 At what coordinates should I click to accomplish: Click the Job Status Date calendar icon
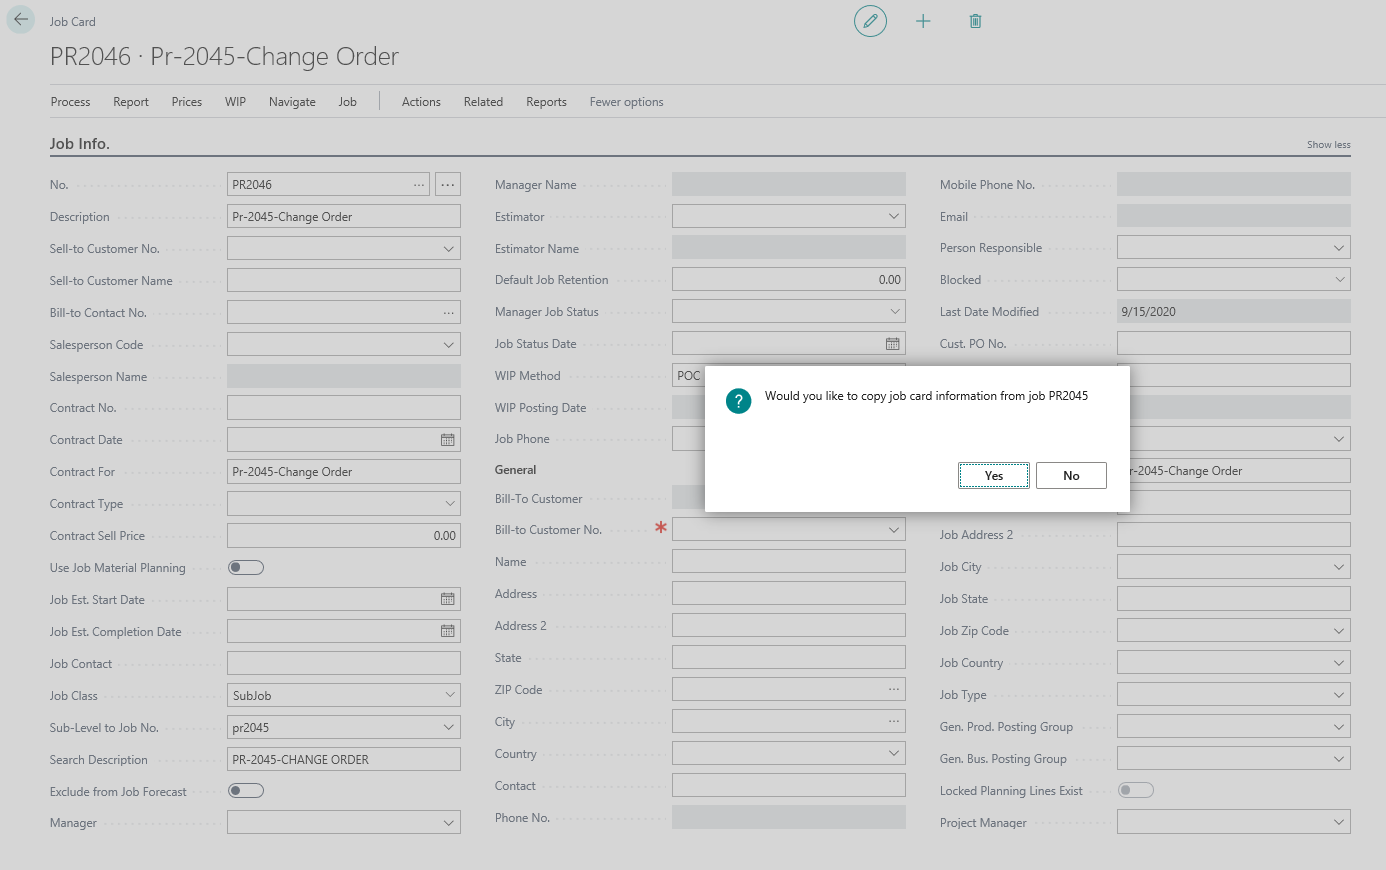tap(892, 344)
